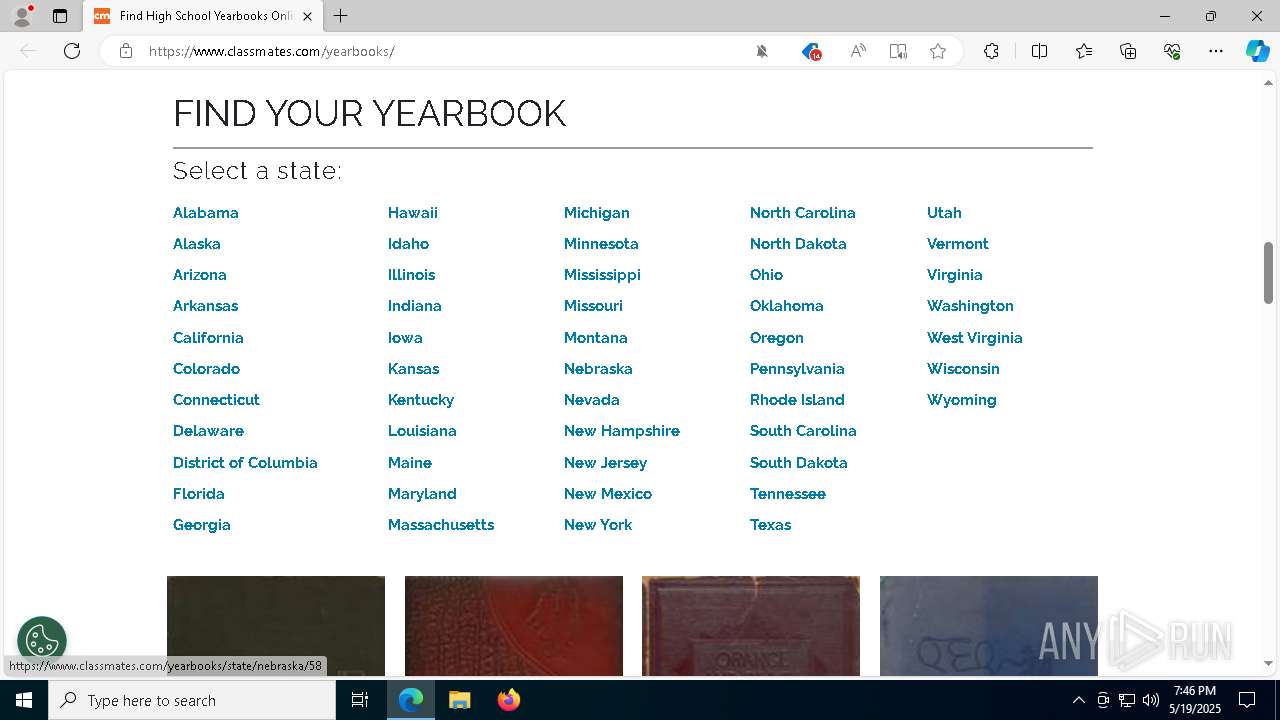This screenshot has height=720, width=1280.
Task: Open the Michigan yearbooks link
Action: (x=597, y=212)
